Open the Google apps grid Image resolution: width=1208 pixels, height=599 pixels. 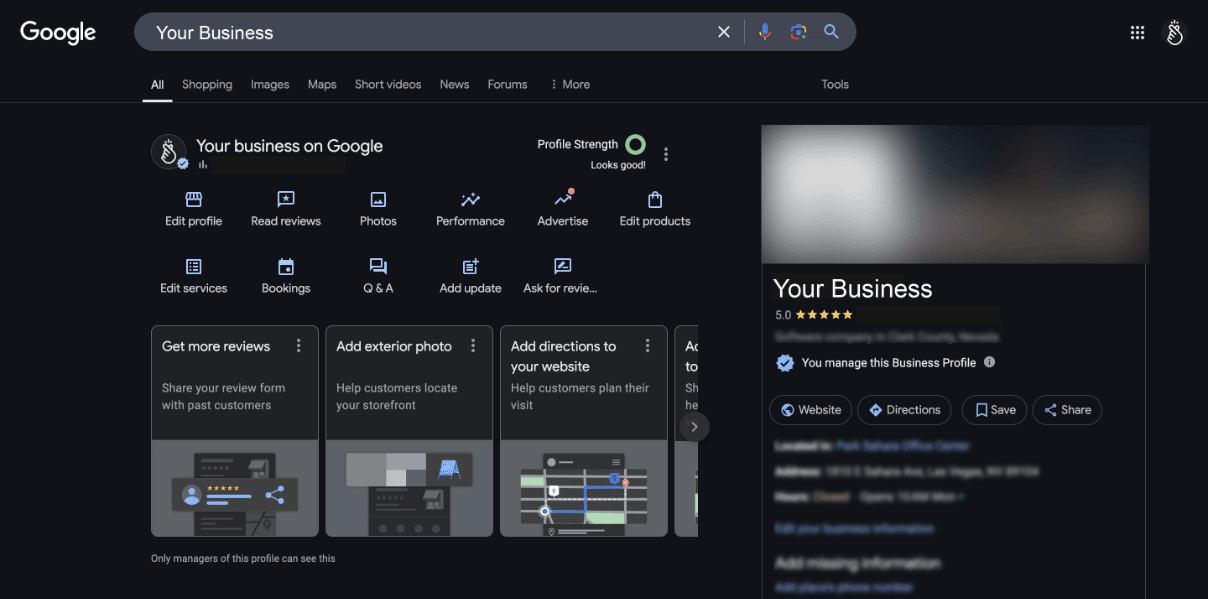(1137, 32)
